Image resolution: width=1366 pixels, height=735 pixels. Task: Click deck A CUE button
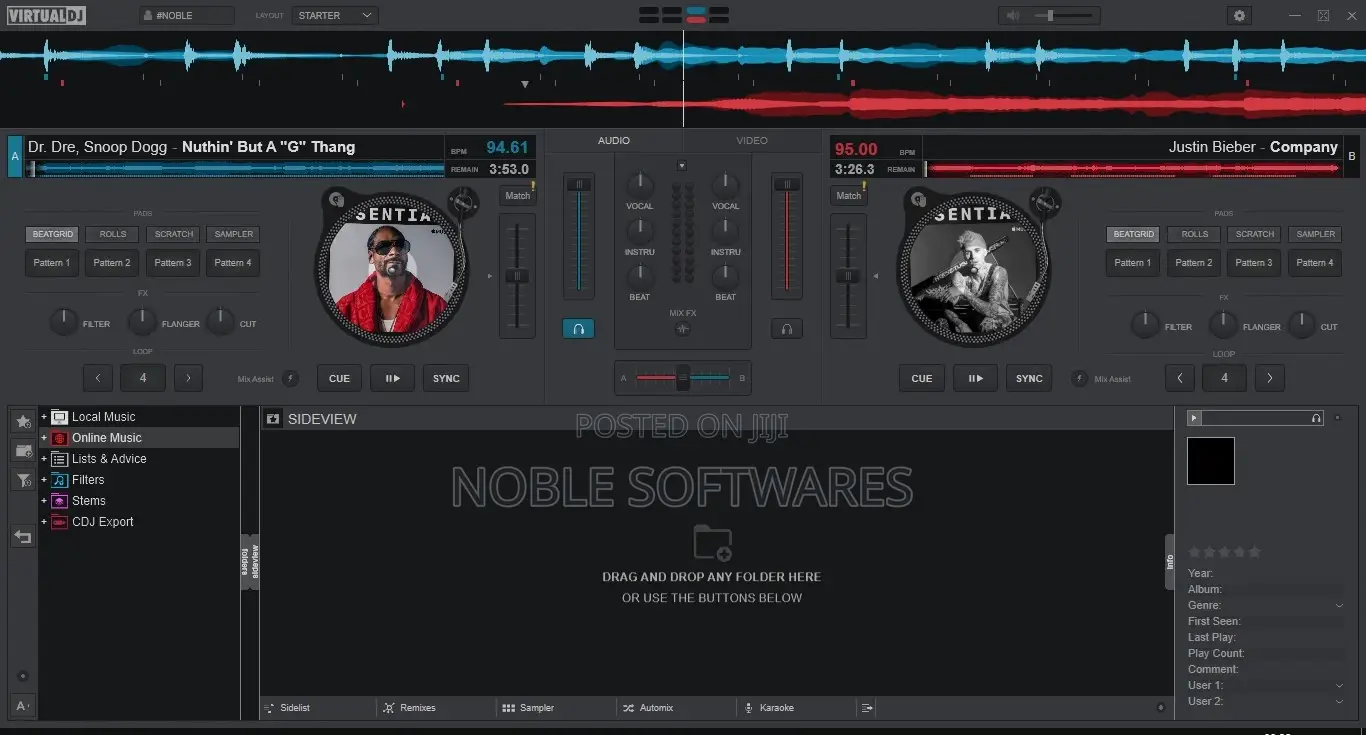tap(340, 378)
